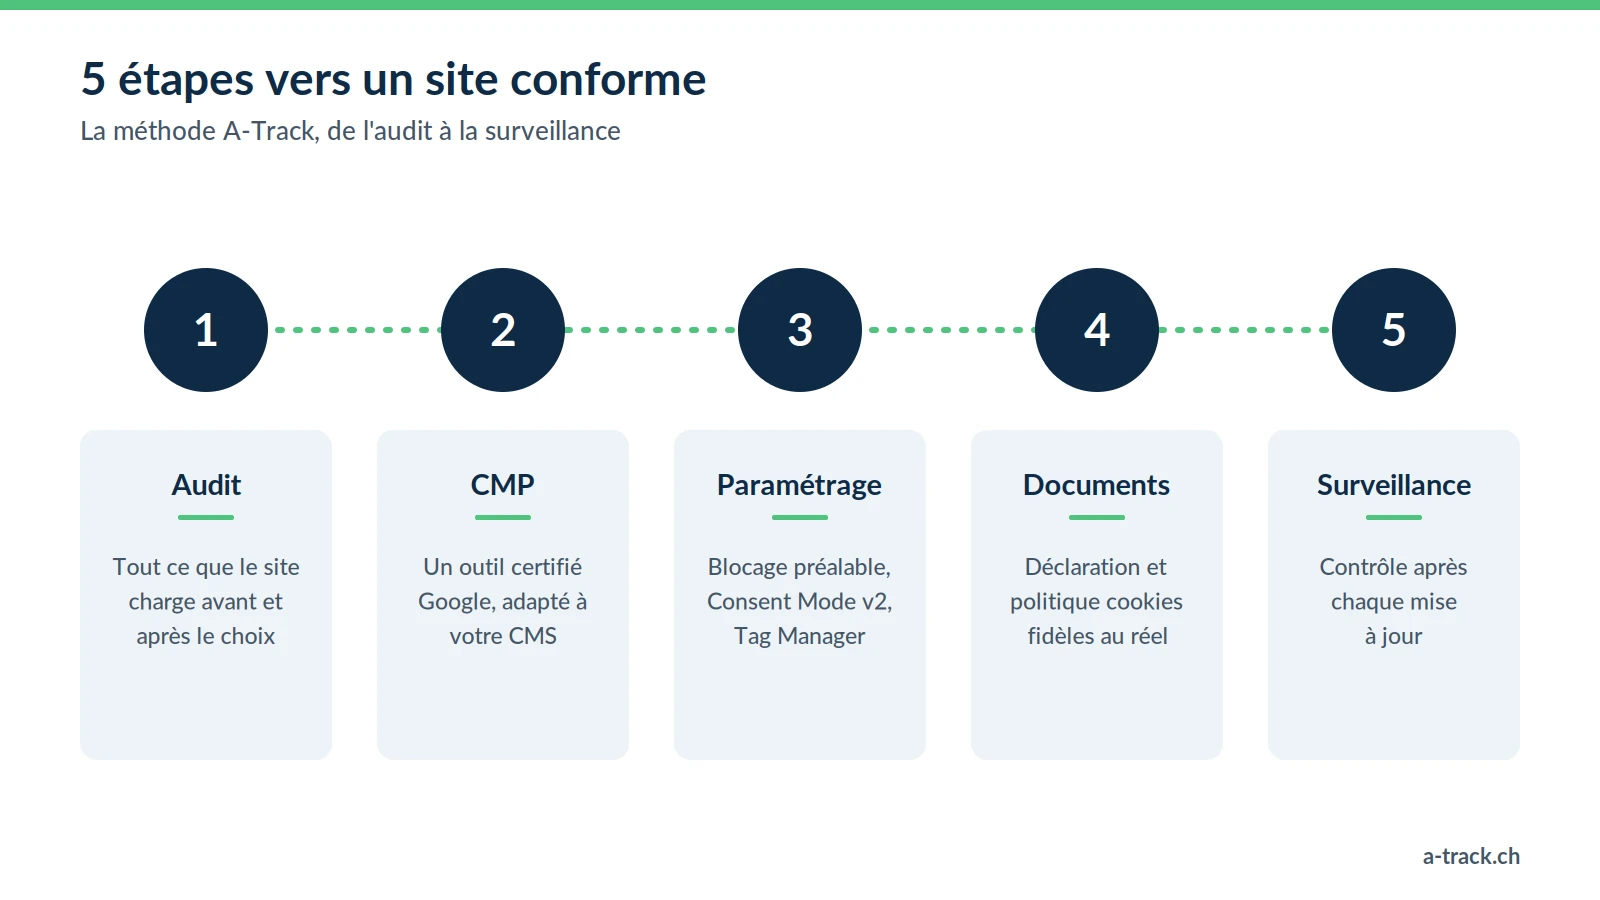
Task: Click the 'politique cookies' line
Action: click(1097, 602)
